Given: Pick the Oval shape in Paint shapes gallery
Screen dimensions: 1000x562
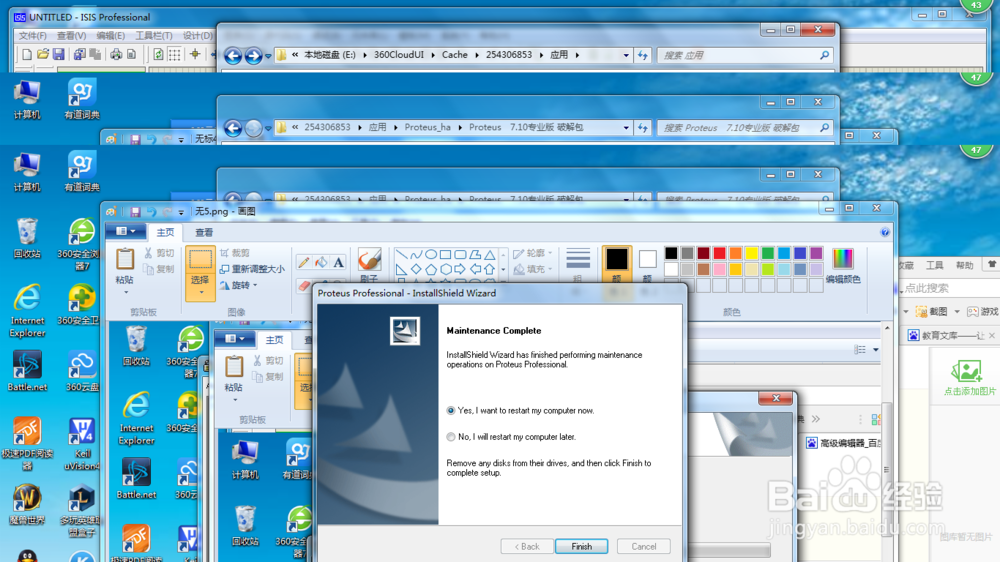Looking at the screenshot, I should tap(431, 254).
